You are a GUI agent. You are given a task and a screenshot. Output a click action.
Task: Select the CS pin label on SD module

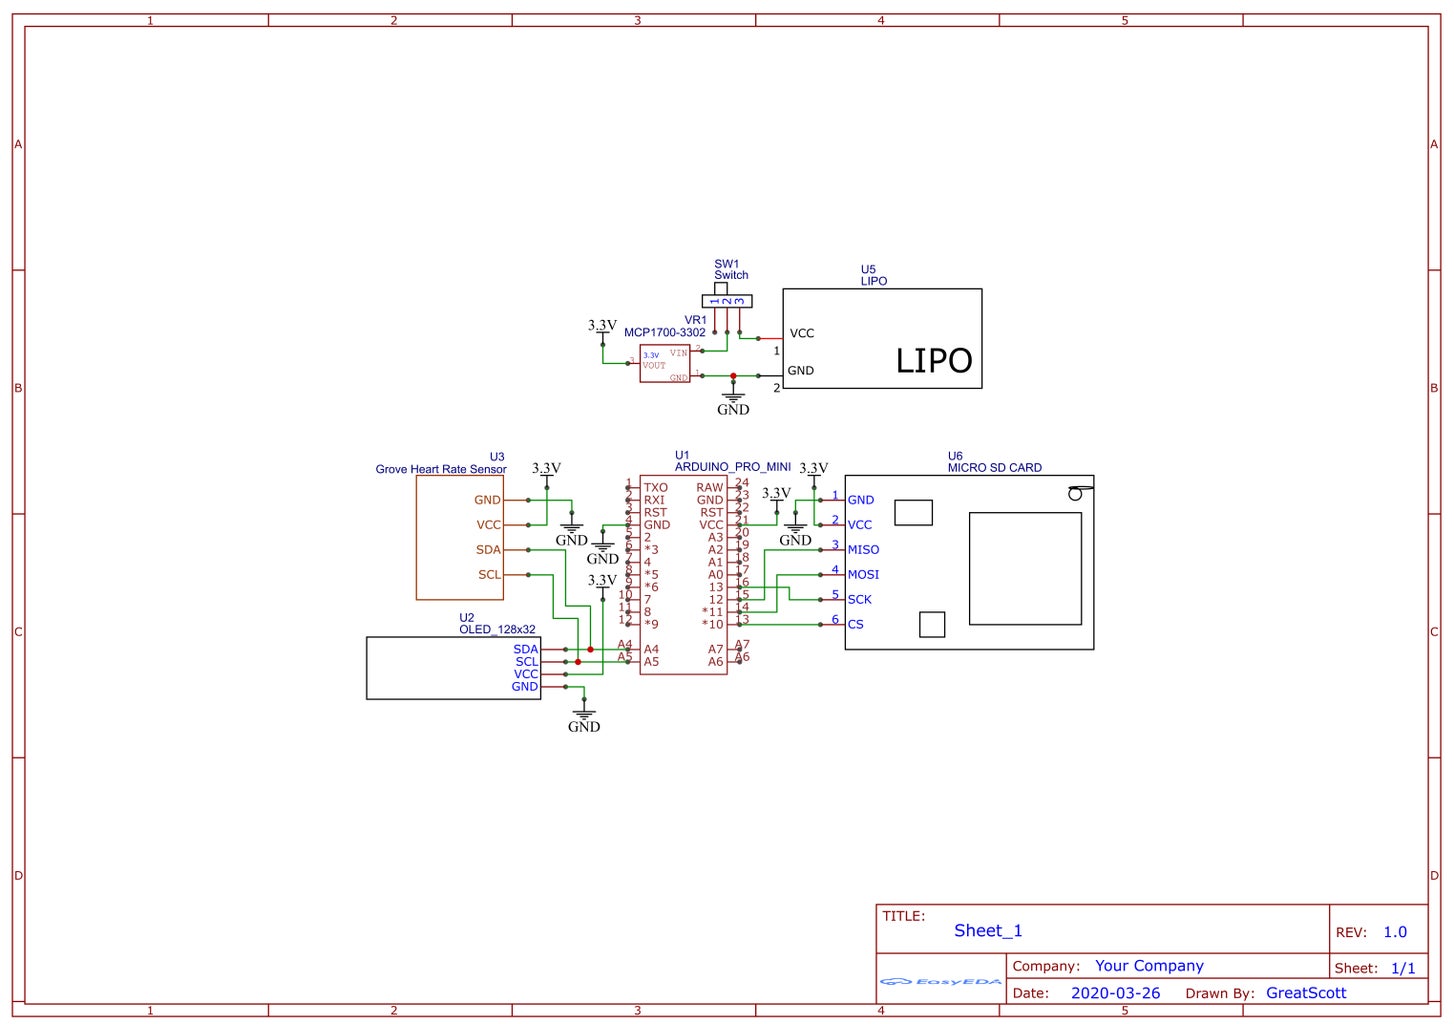[x=856, y=625]
